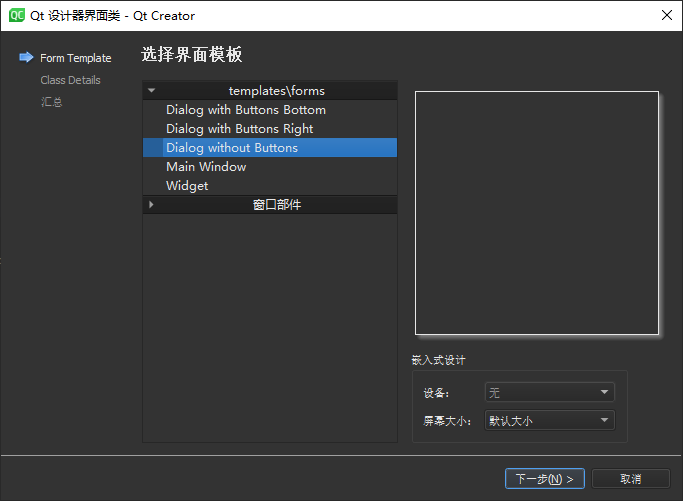Click the Qt Creator logo icon
This screenshot has height=501, width=683.
click(15, 15)
